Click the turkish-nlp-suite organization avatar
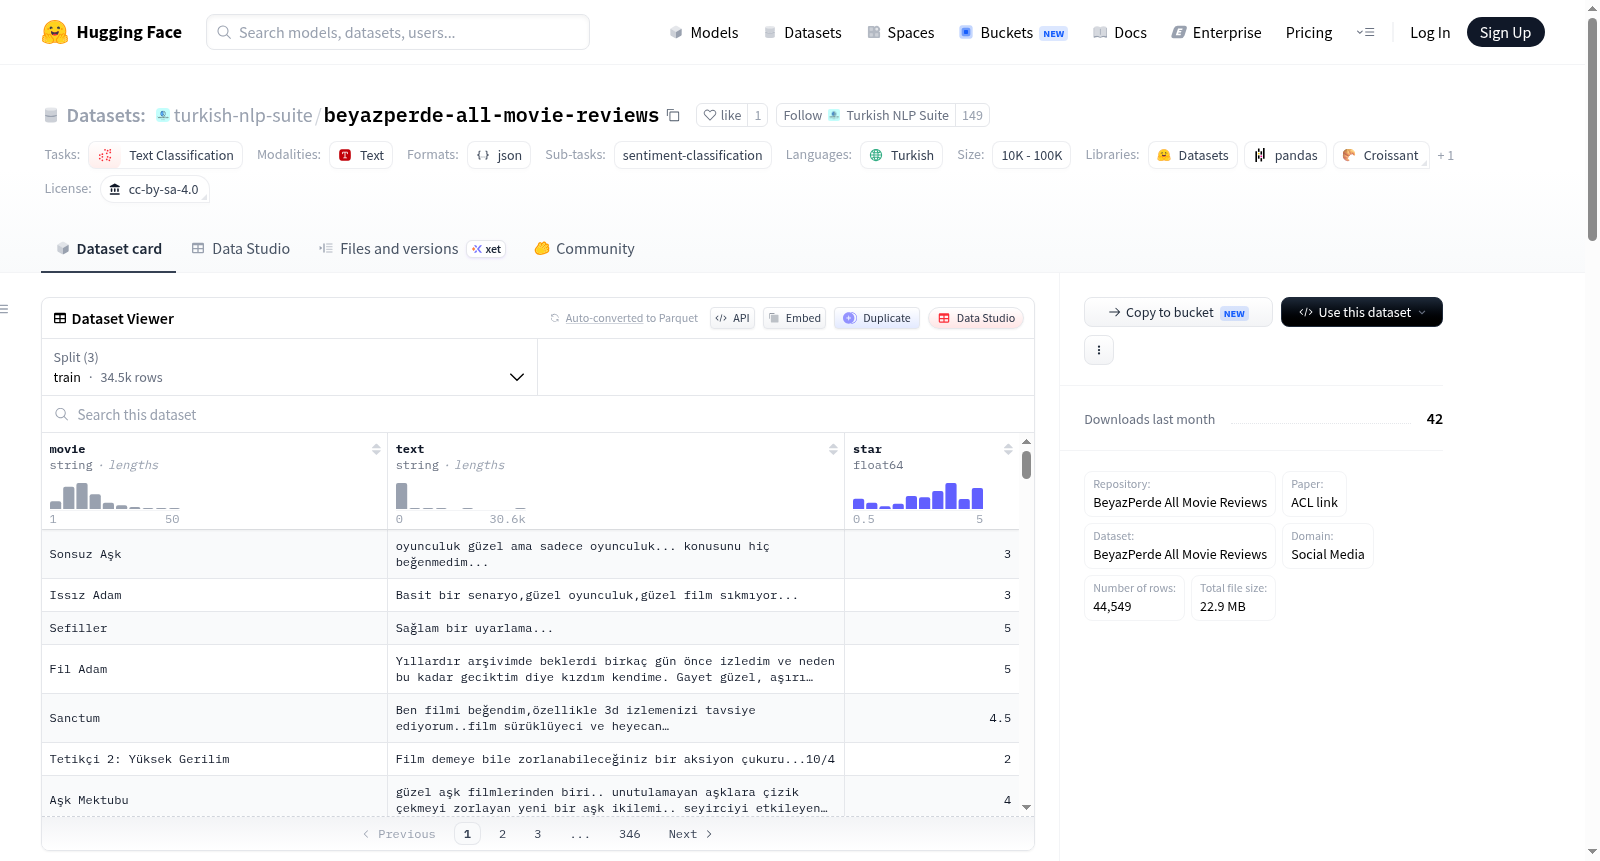The height and width of the screenshot is (861, 1600). tap(163, 115)
